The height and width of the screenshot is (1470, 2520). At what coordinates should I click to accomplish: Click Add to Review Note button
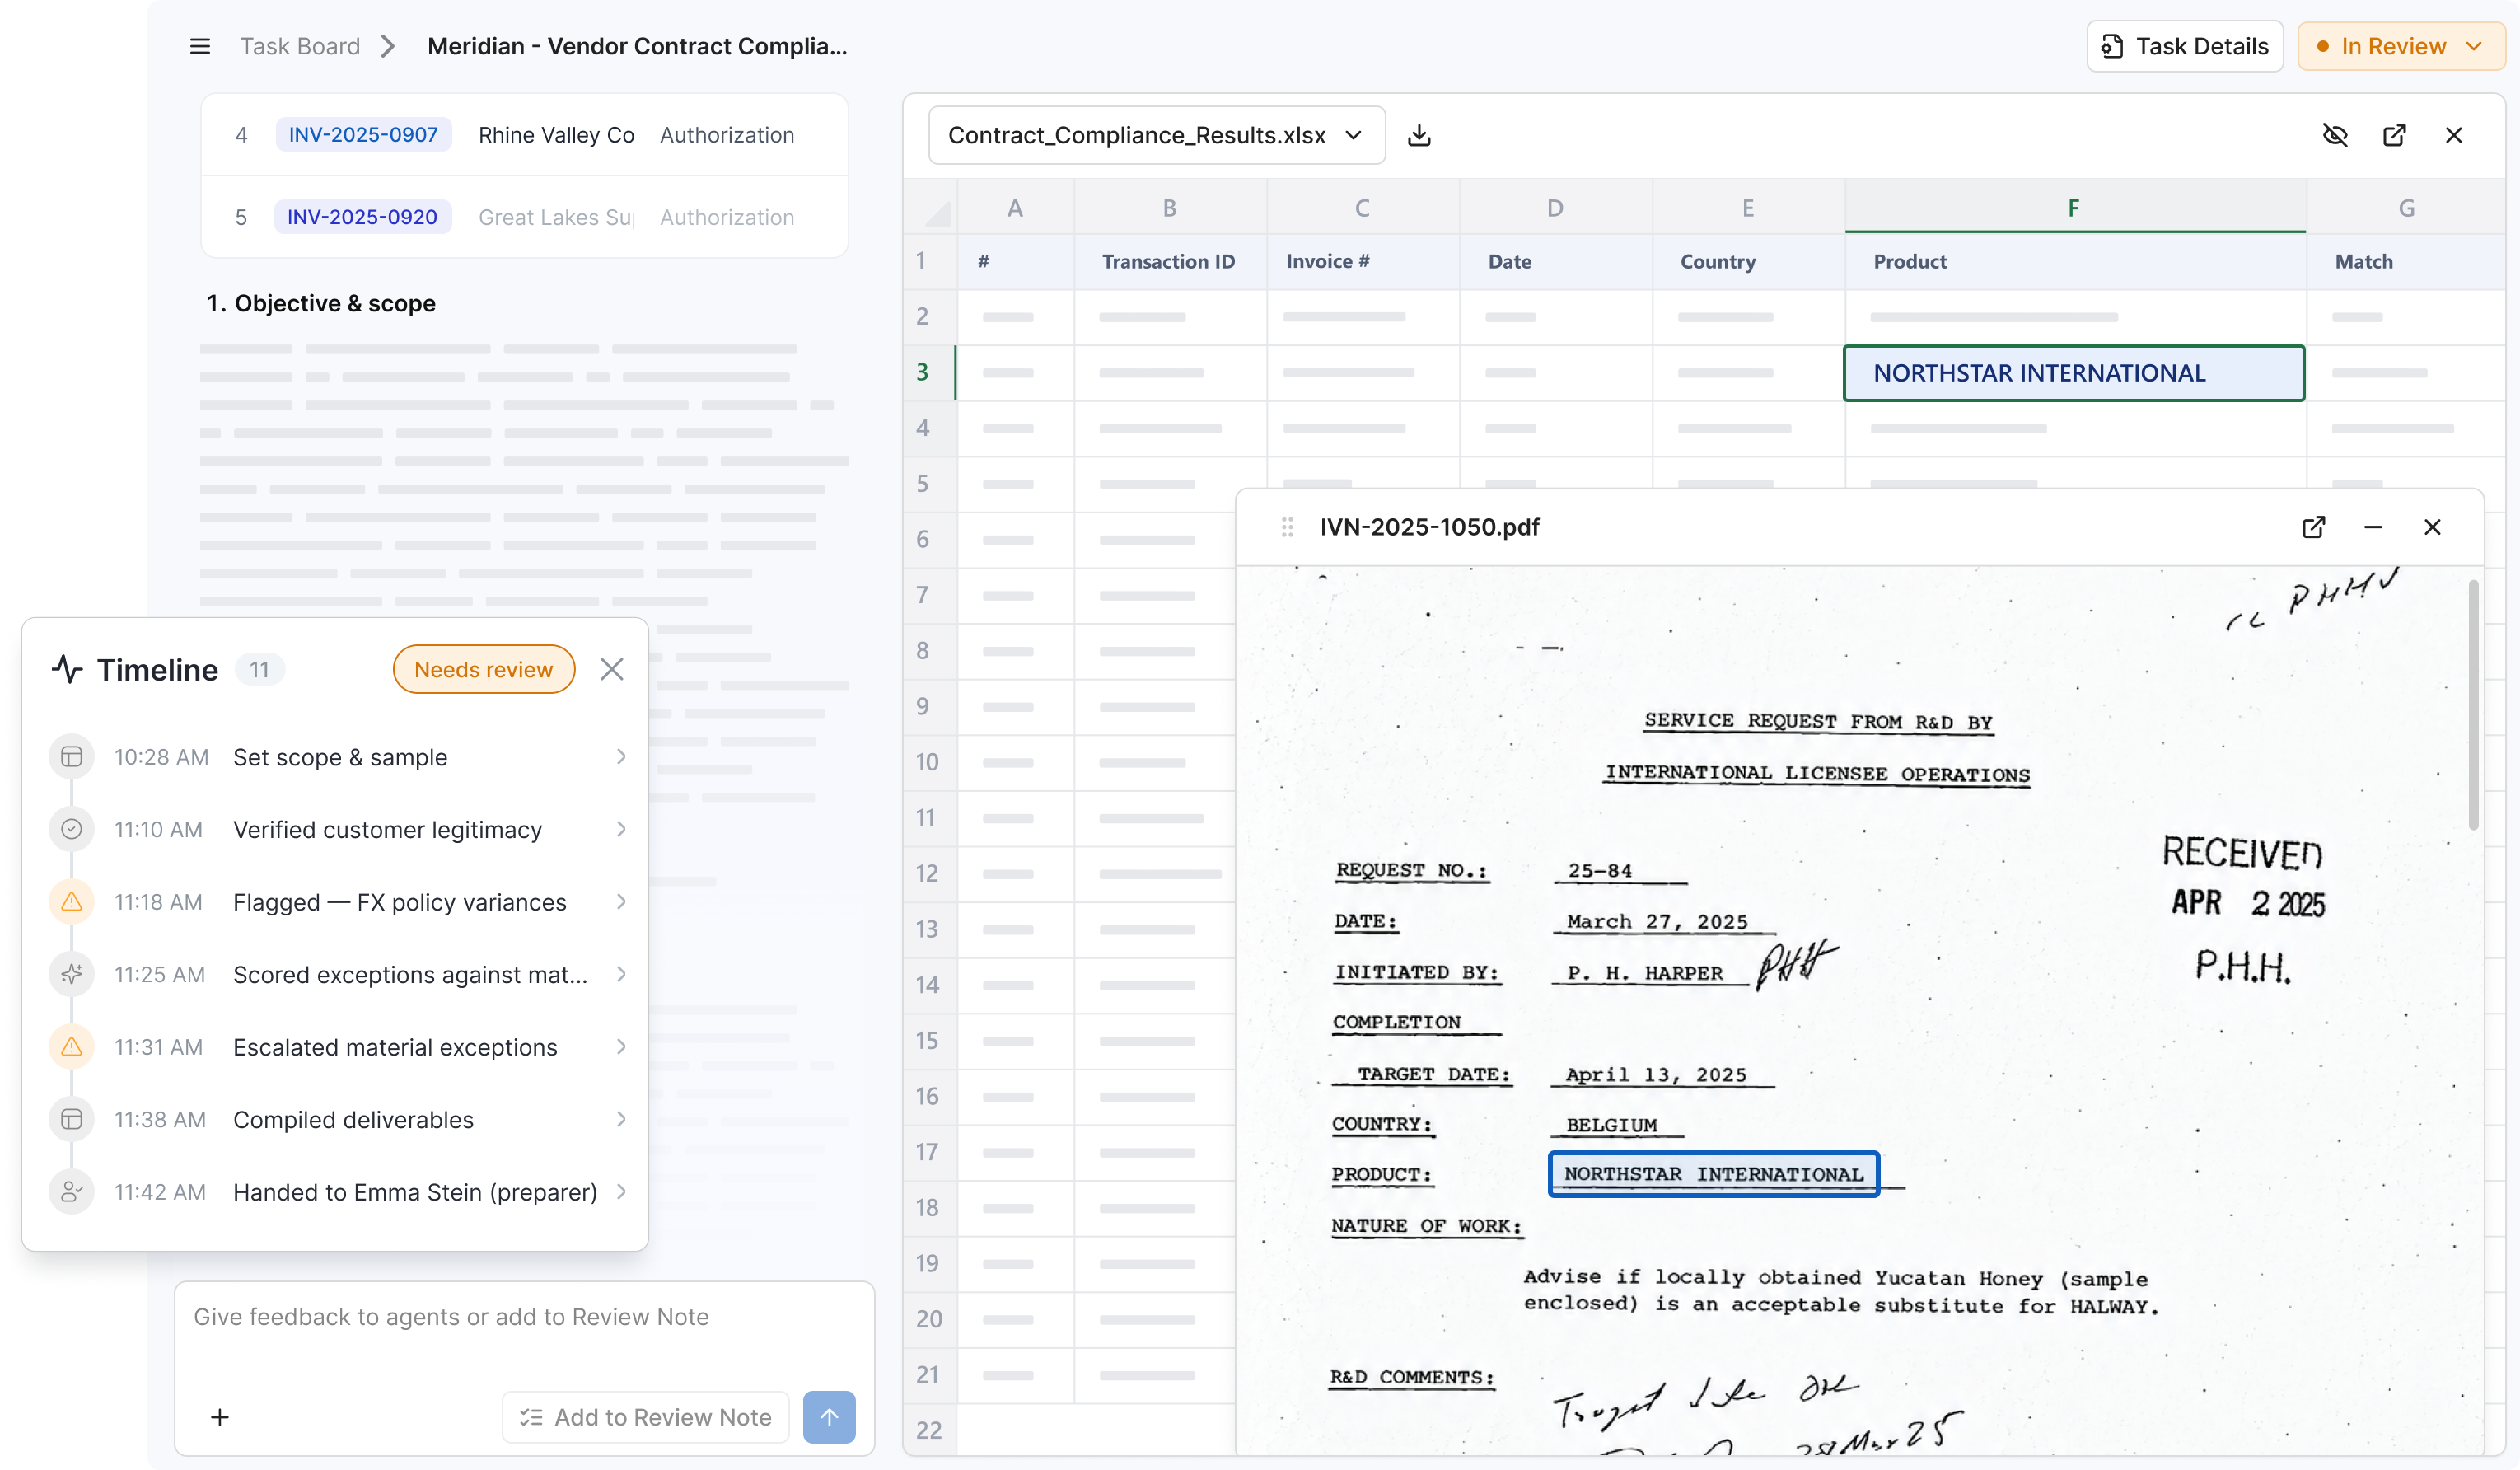tap(646, 1417)
